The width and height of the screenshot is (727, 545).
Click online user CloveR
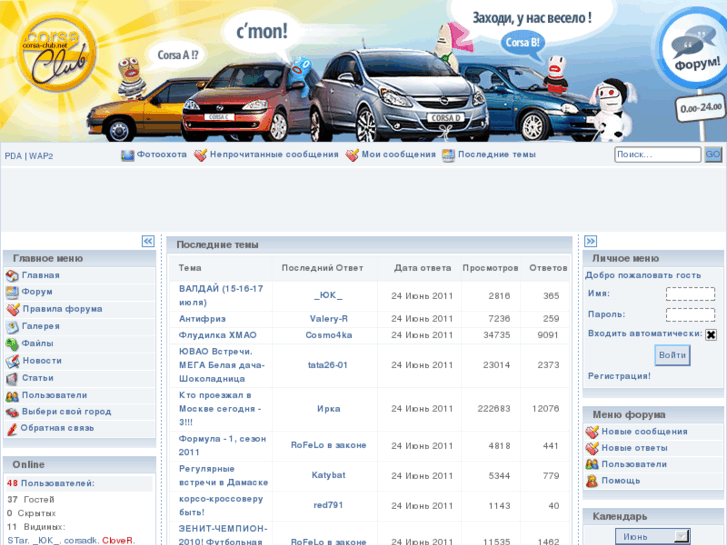(117, 540)
